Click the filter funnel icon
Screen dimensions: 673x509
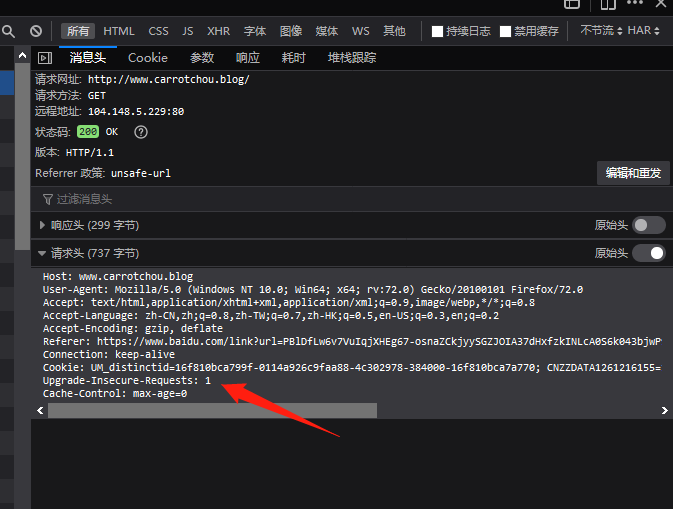(x=48, y=199)
